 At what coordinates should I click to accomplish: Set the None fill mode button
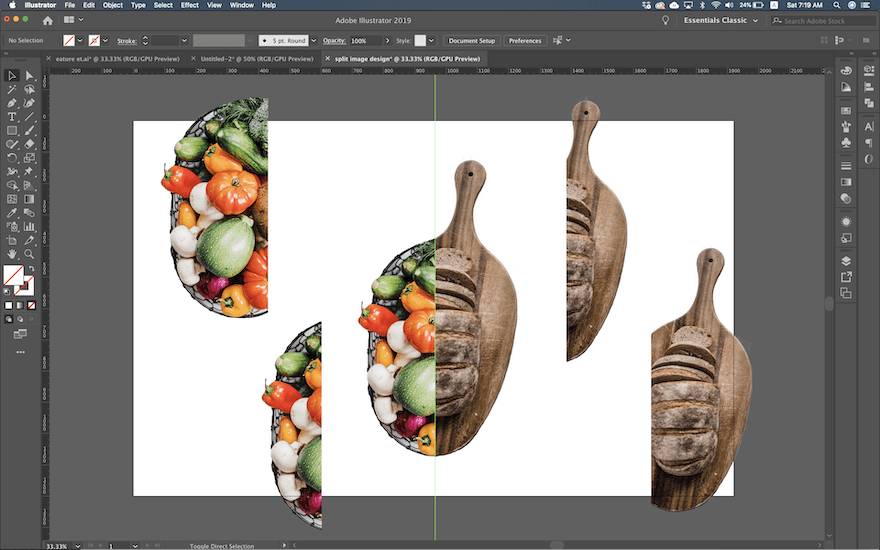point(30,304)
